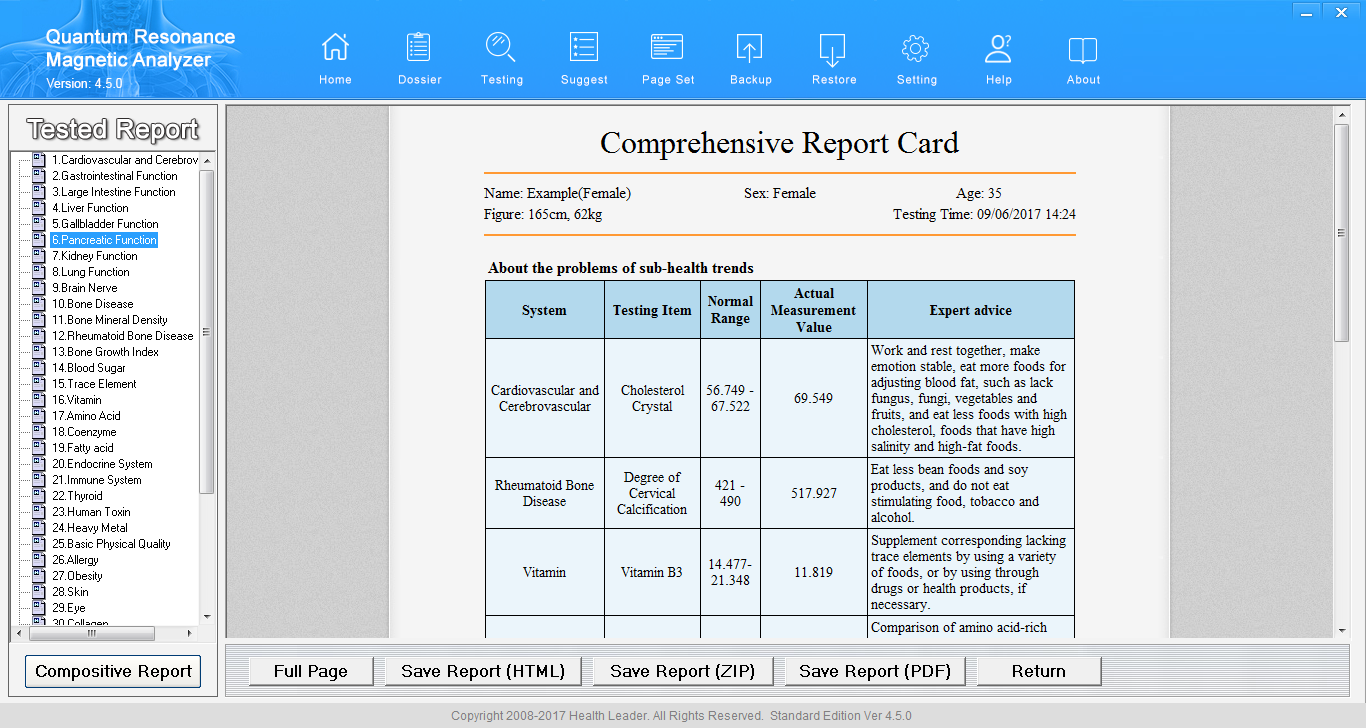The height and width of the screenshot is (728, 1366).
Task: Select 17.Amino Acid report
Action: click(x=87, y=416)
